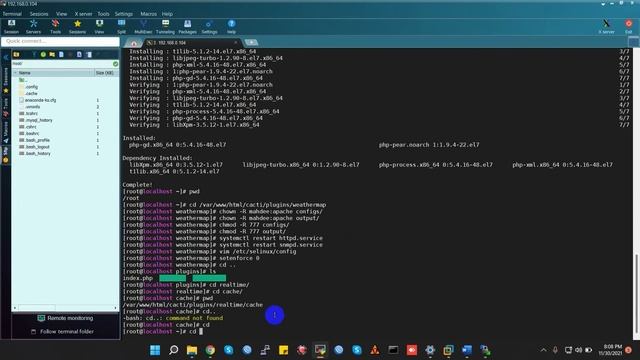
Task: Open Chrome from the taskbar
Action: click(x=210, y=350)
